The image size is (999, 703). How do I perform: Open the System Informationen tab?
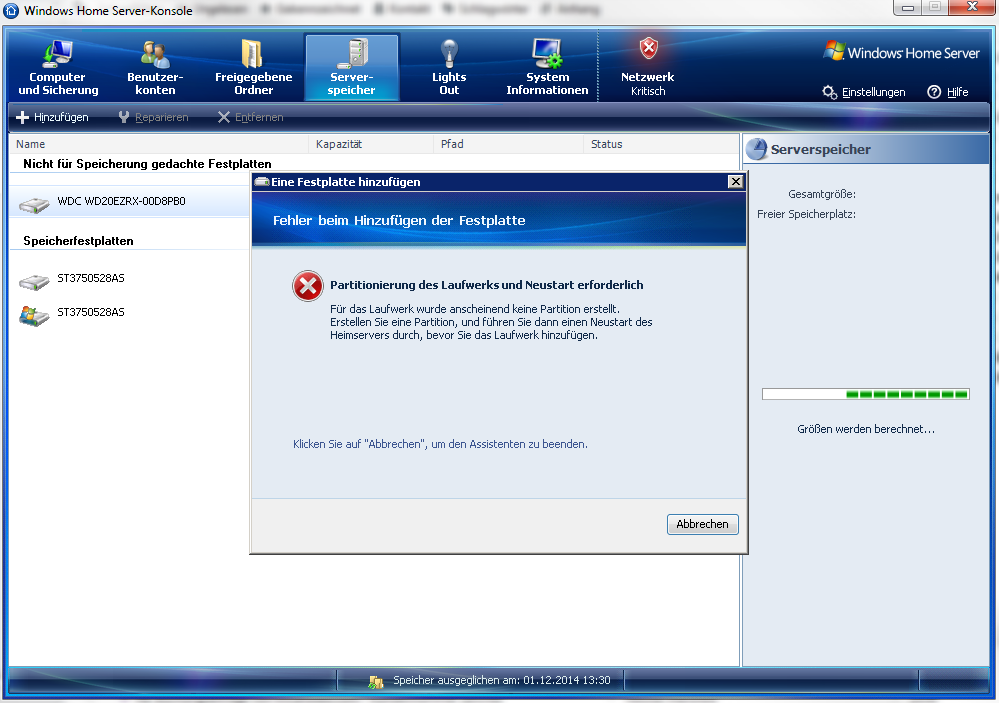(547, 68)
